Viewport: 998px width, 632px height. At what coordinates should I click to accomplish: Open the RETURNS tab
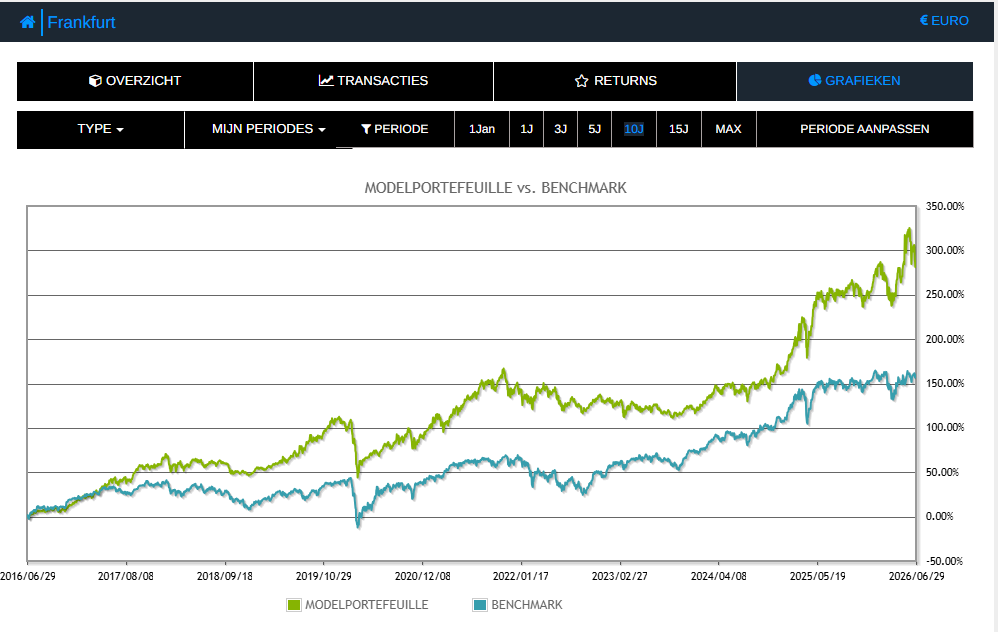(x=615, y=81)
